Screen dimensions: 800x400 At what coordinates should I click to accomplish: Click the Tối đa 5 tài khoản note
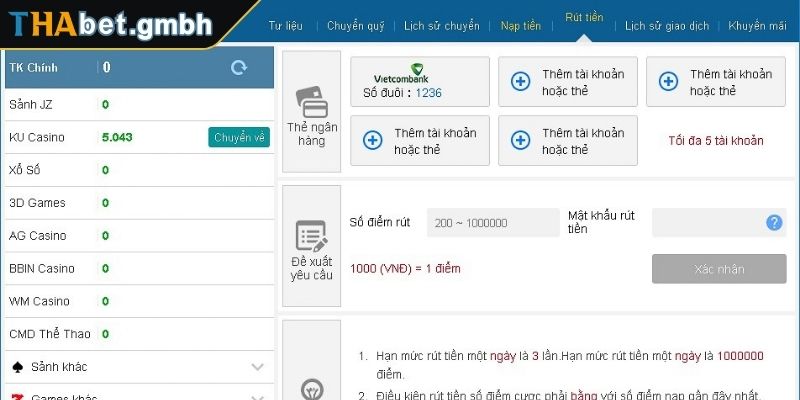716,141
